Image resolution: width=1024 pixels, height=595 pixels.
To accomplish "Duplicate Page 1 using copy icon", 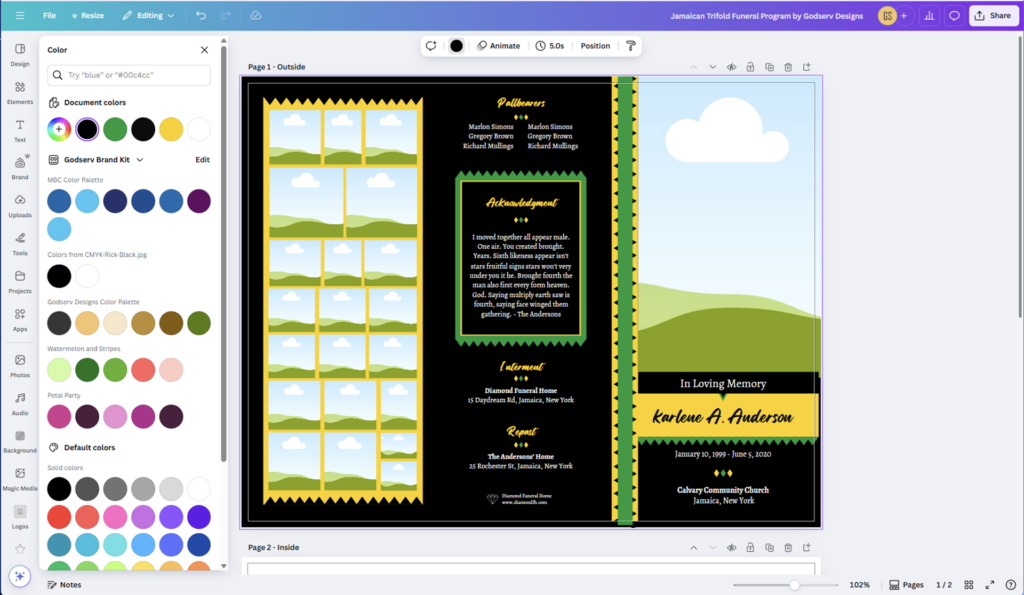I will click(769, 67).
